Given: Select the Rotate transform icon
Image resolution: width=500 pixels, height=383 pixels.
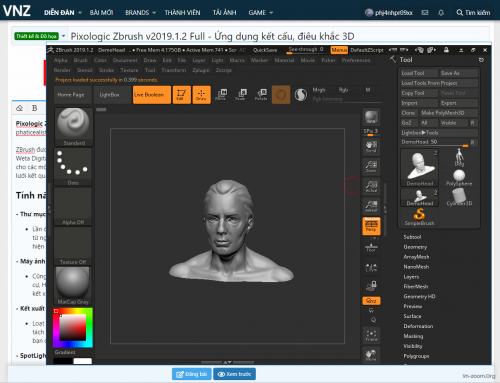Looking at the screenshot, I should point(261,95).
